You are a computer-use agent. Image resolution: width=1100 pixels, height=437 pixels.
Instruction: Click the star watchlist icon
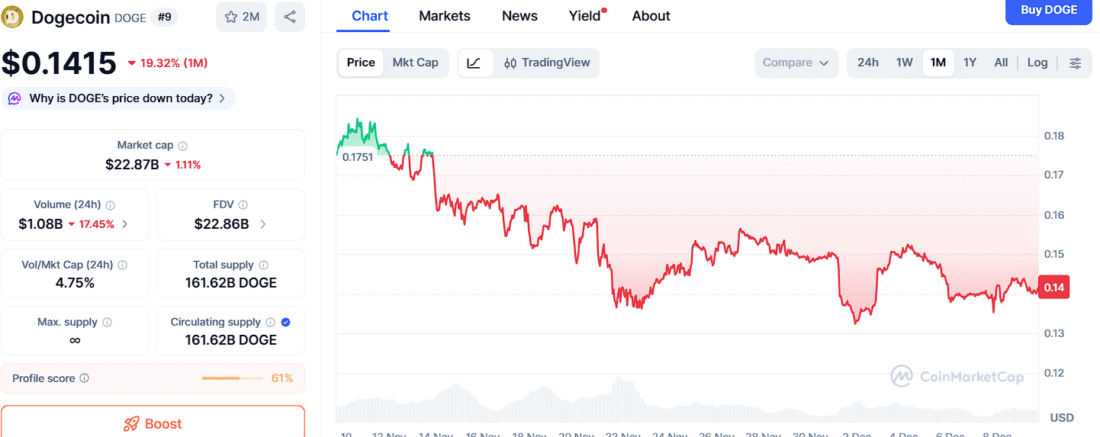[231, 17]
